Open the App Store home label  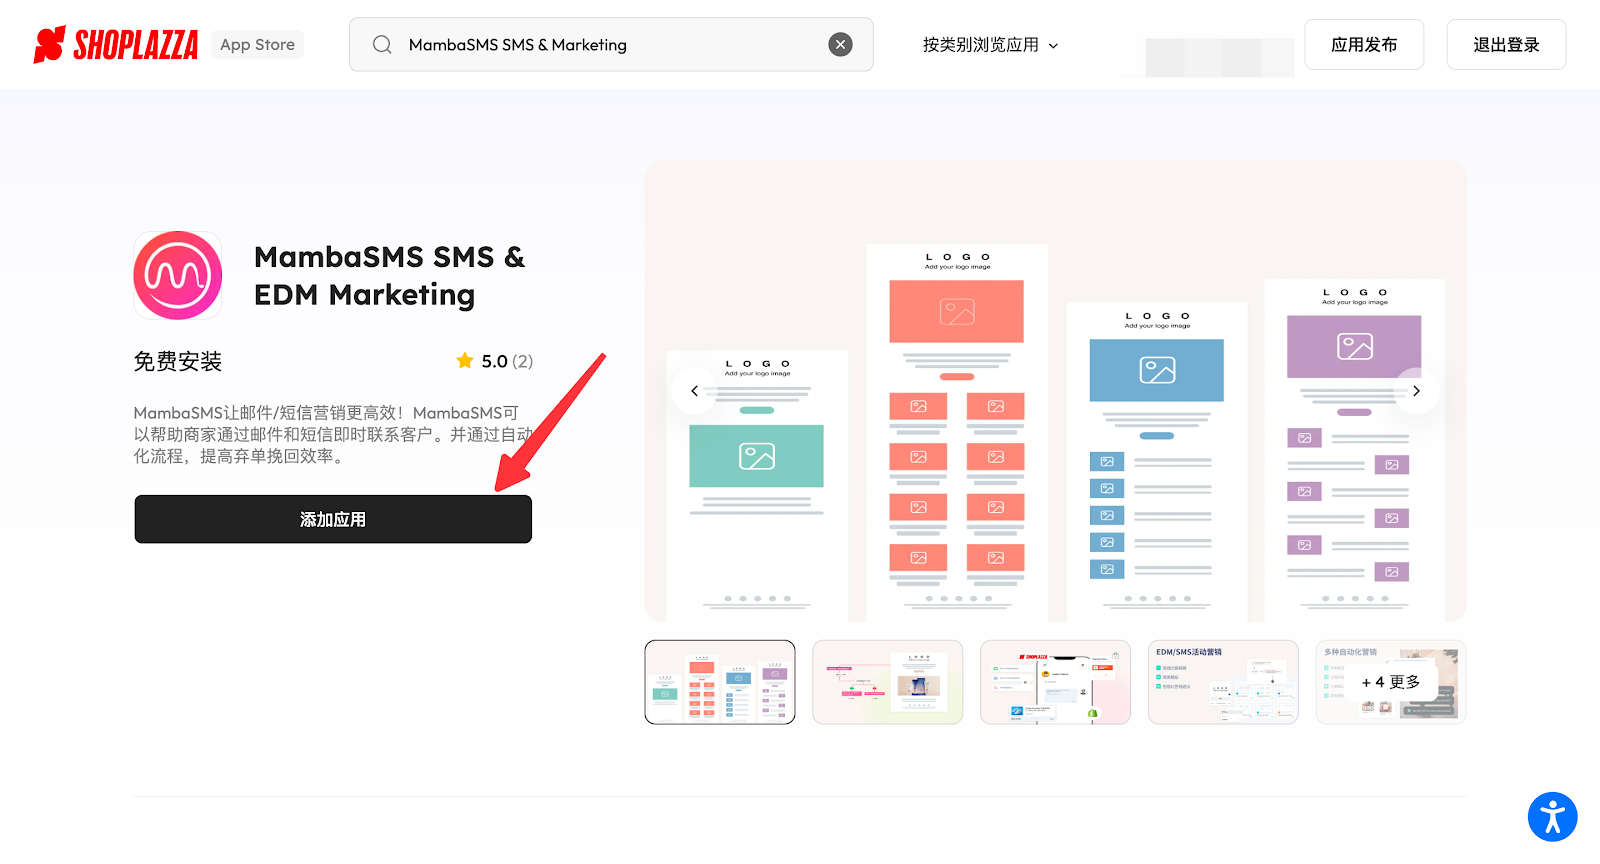pos(257,45)
